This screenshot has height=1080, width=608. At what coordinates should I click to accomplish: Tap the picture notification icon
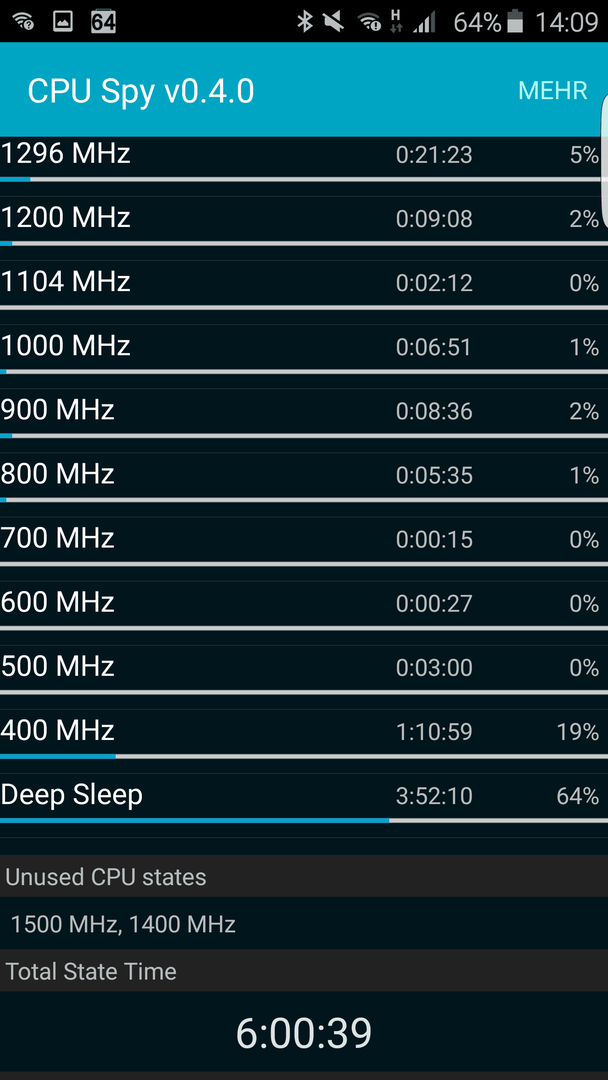tap(63, 21)
